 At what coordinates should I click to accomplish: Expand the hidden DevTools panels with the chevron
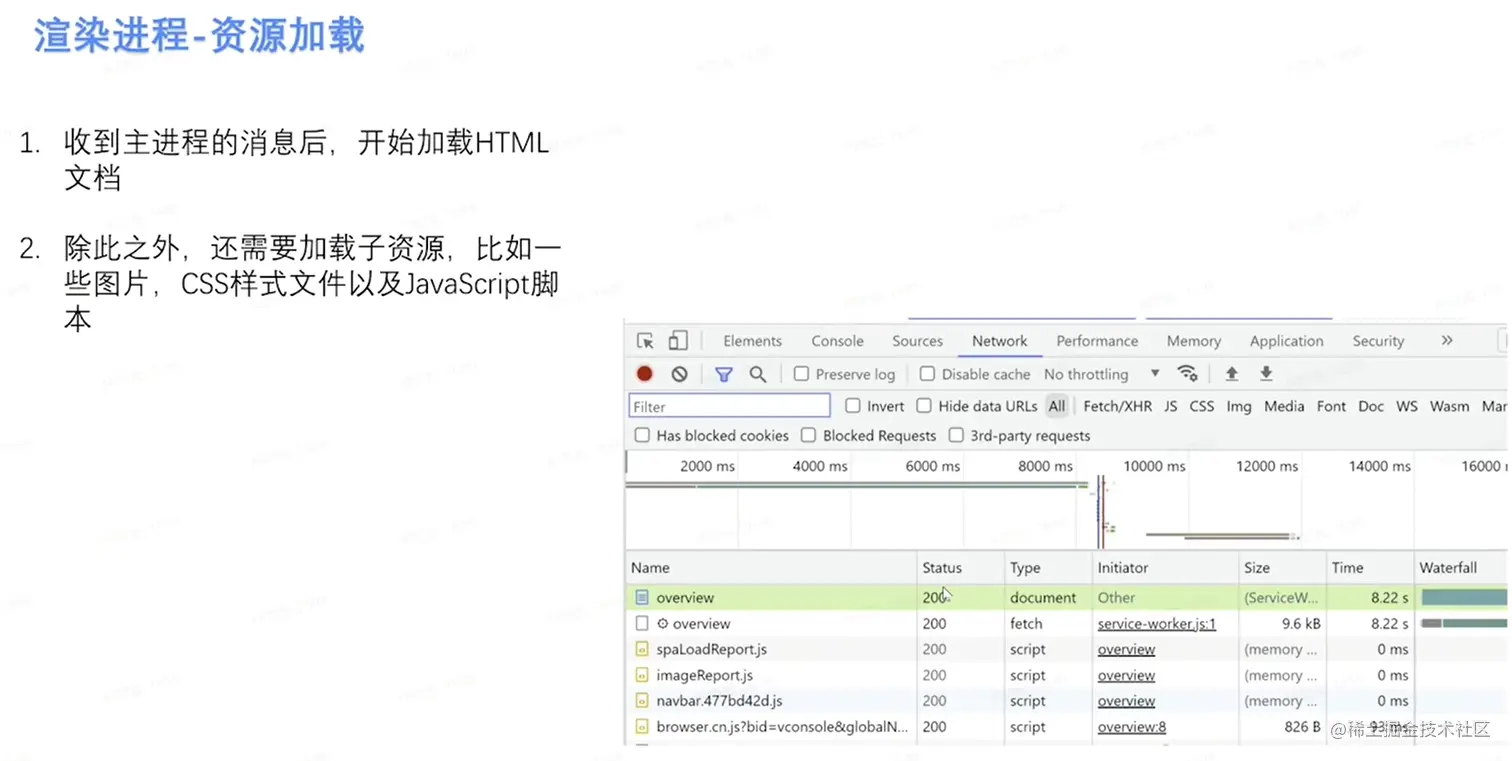pos(1446,340)
